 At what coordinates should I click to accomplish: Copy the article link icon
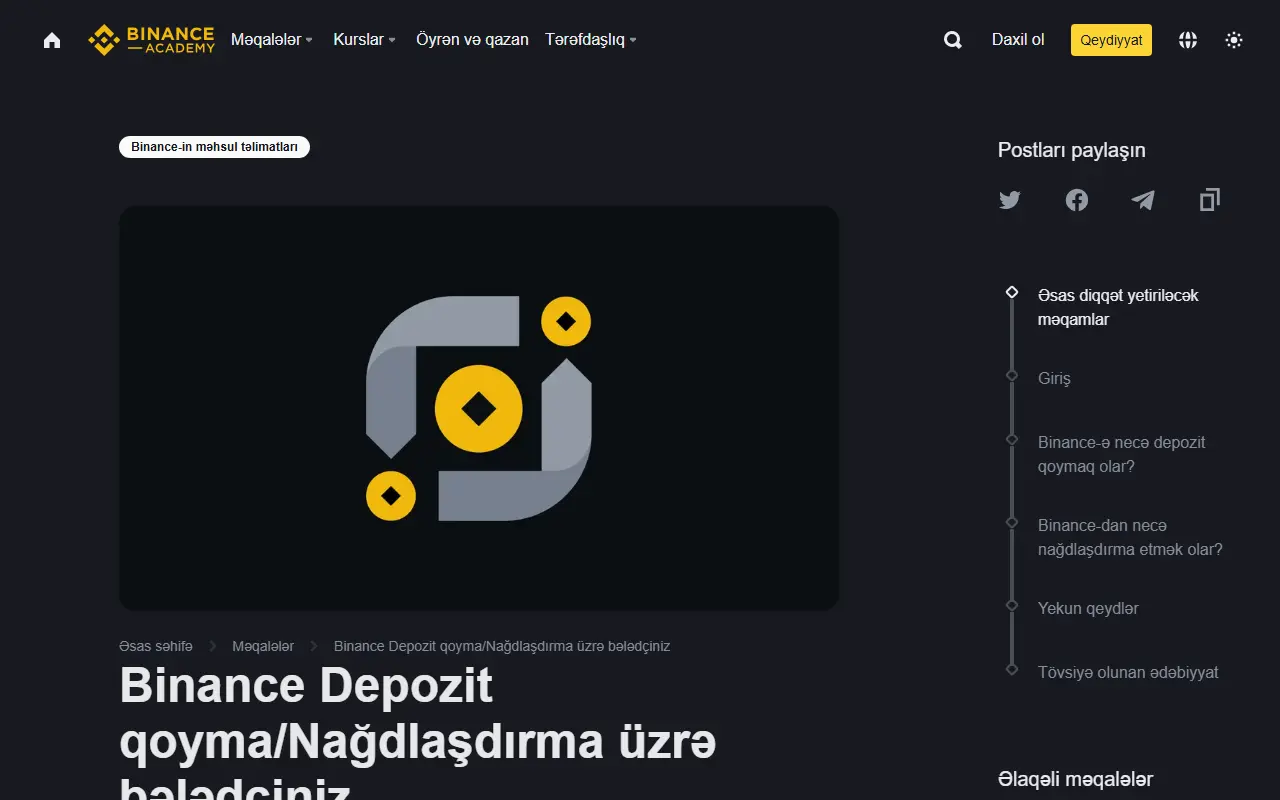coord(1210,200)
